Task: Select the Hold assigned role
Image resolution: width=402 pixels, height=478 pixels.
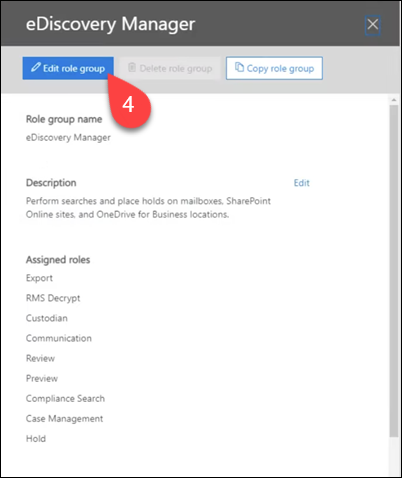Action: (36, 439)
